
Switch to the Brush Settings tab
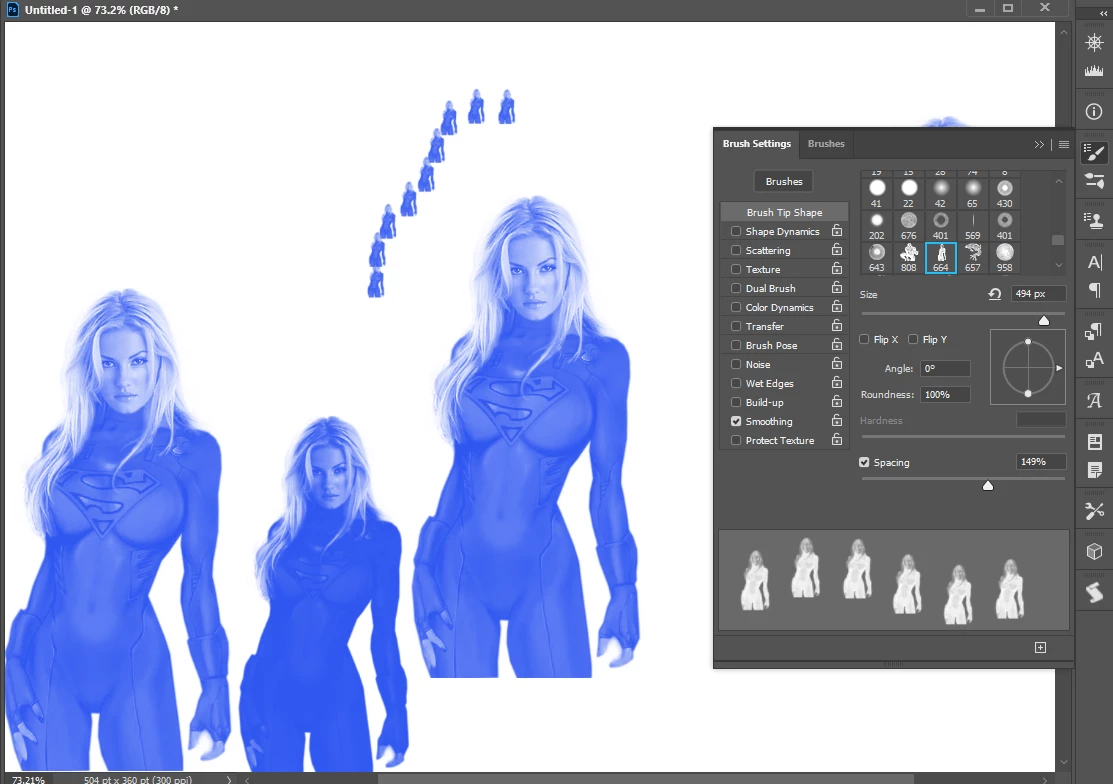[x=757, y=143]
